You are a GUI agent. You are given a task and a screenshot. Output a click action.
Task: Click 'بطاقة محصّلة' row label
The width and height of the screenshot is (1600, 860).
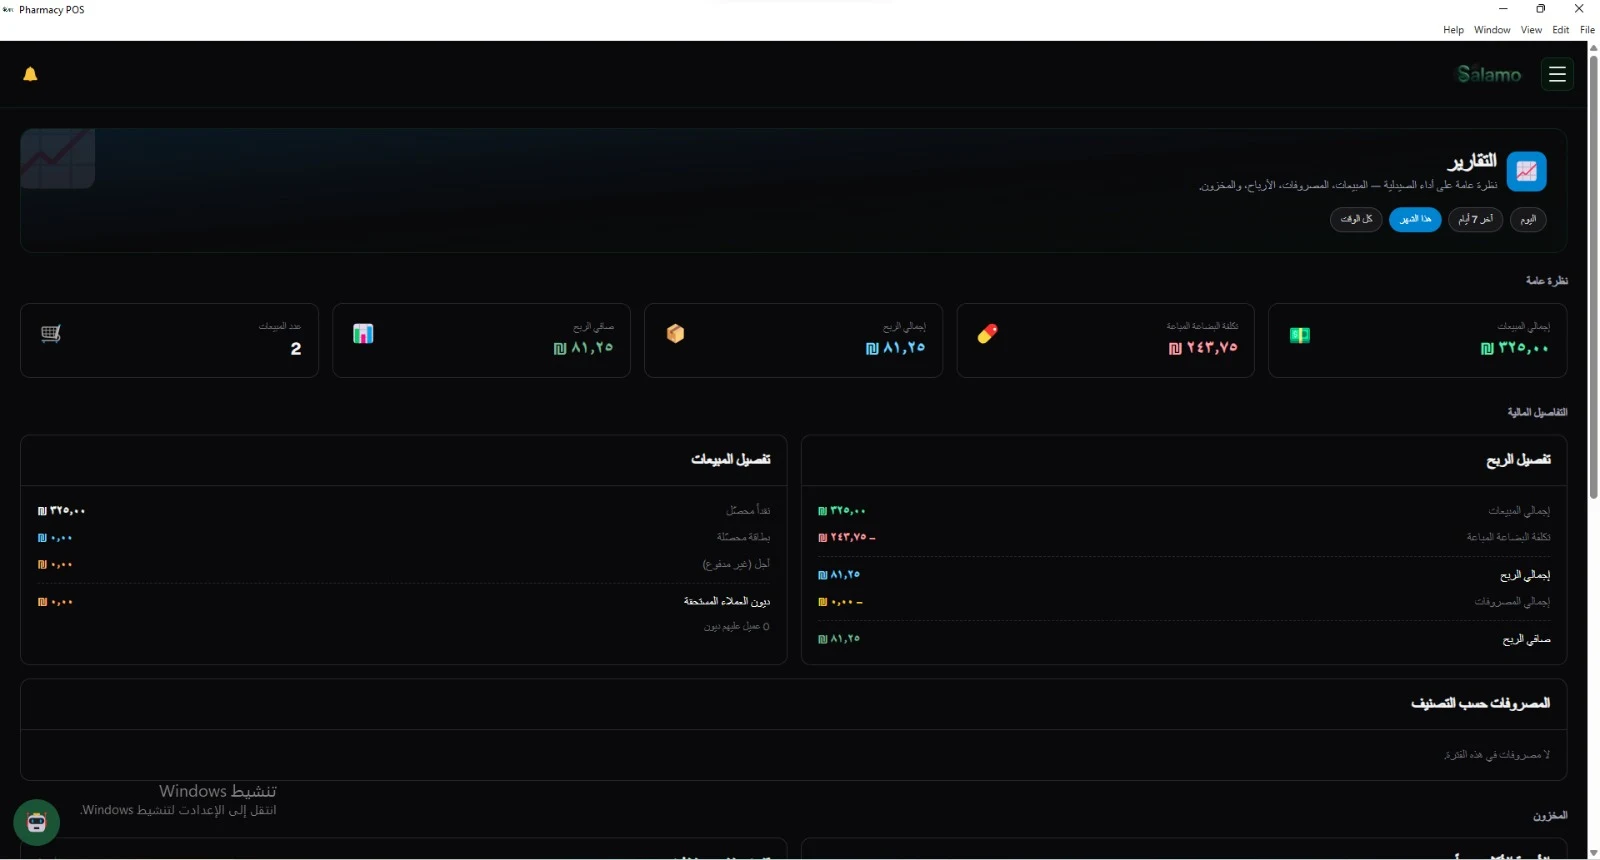pyautogui.click(x=743, y=537)
